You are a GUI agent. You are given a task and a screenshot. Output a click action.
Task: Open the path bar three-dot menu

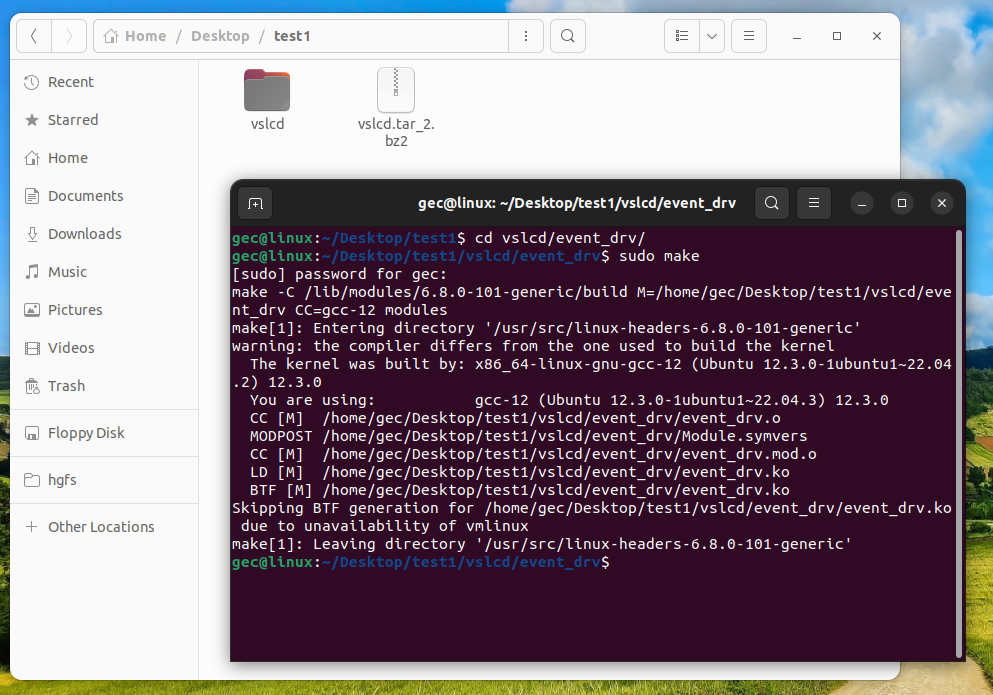pos(526,36)
